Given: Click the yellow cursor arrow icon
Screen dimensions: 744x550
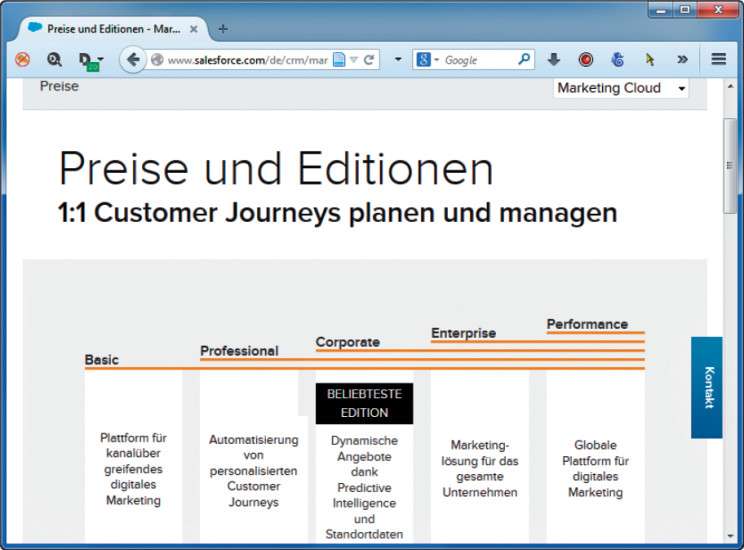Looking at the screenshot, I should [650, 60].
